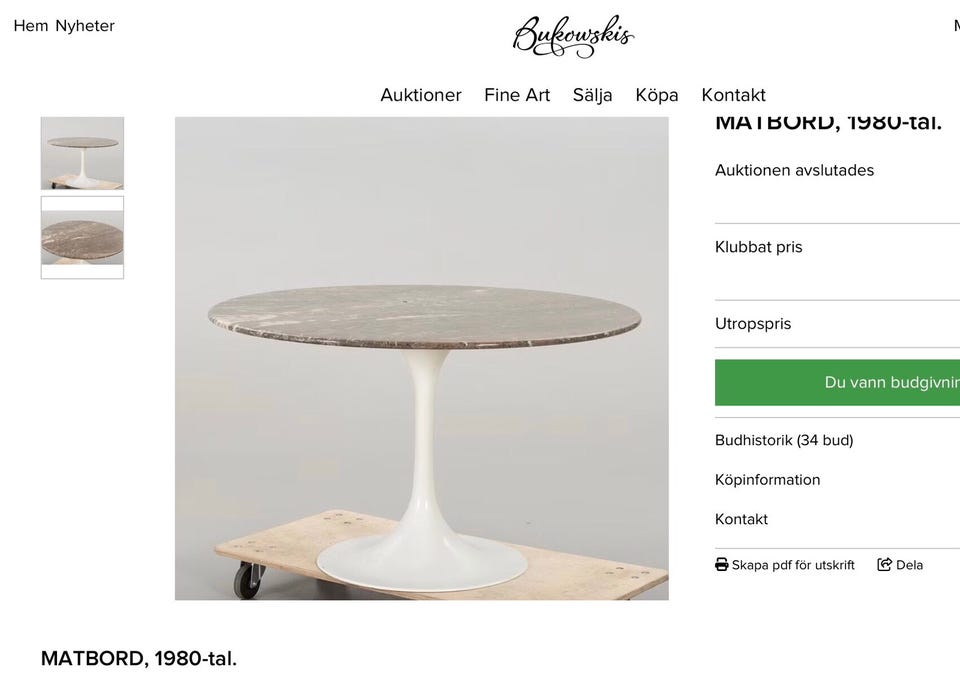
Task: Open the Köpa menu
Action: click(656, 95)
